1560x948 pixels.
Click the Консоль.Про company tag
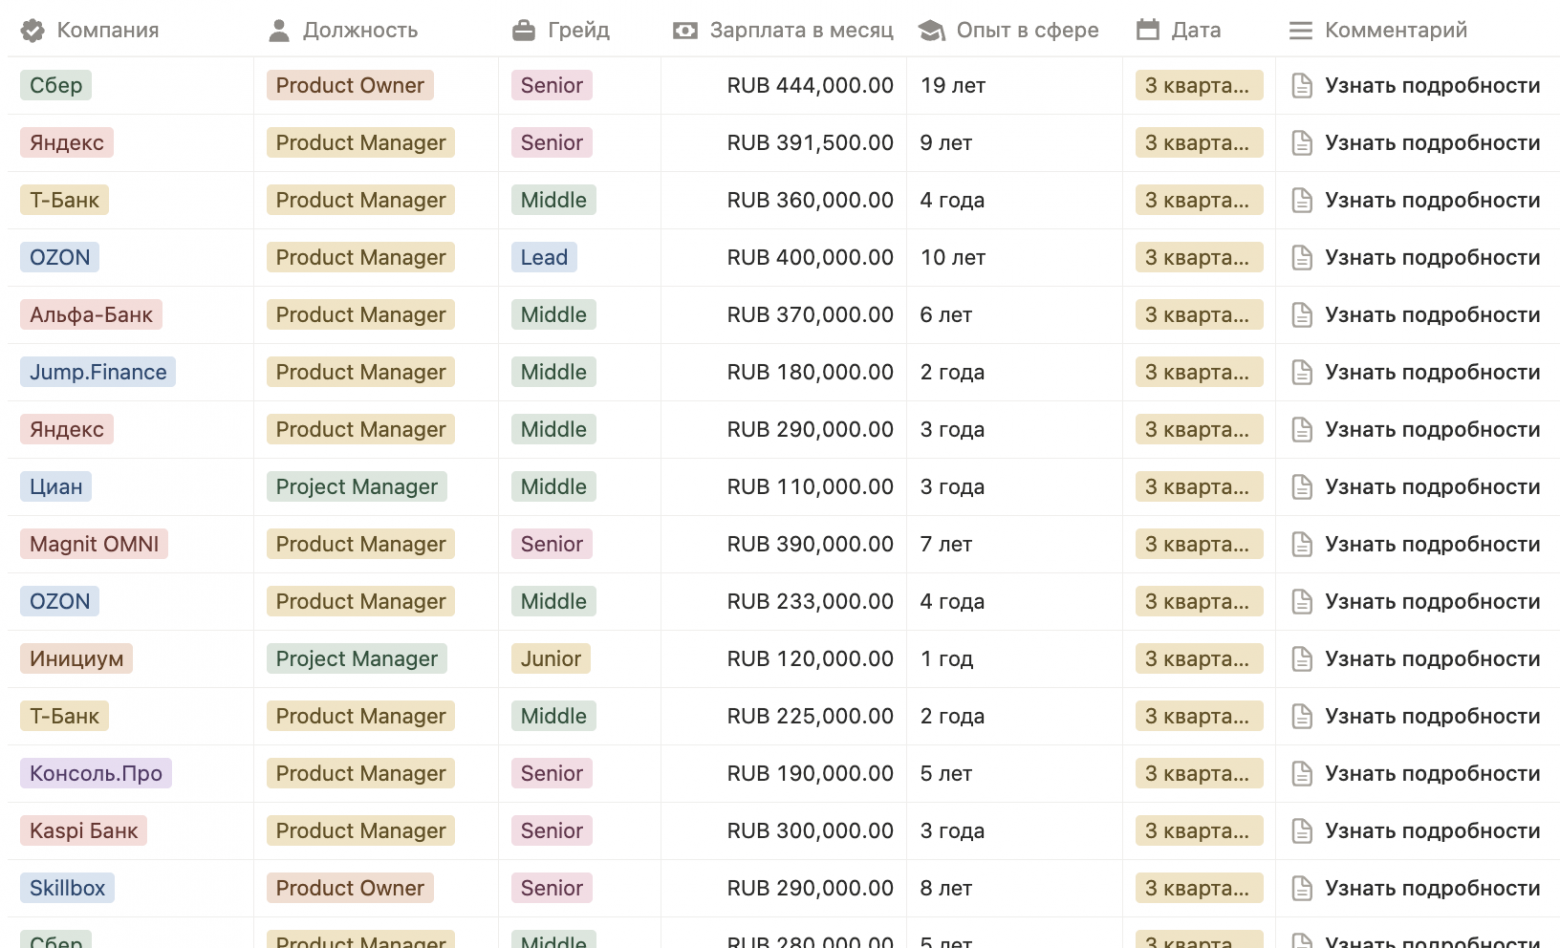[x=96, y=774]
